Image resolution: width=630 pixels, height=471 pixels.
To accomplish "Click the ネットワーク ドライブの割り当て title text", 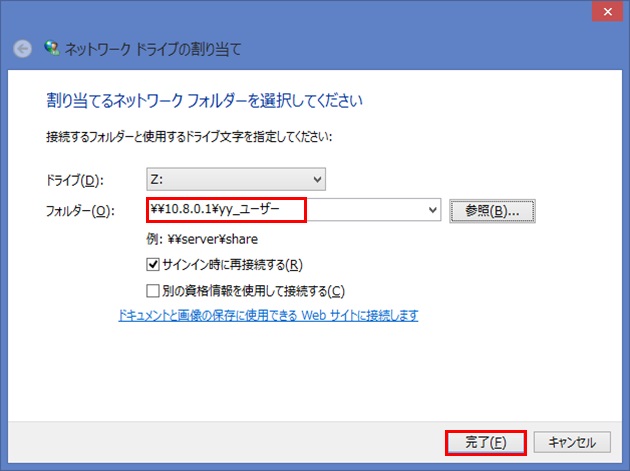I will (153, 49).
